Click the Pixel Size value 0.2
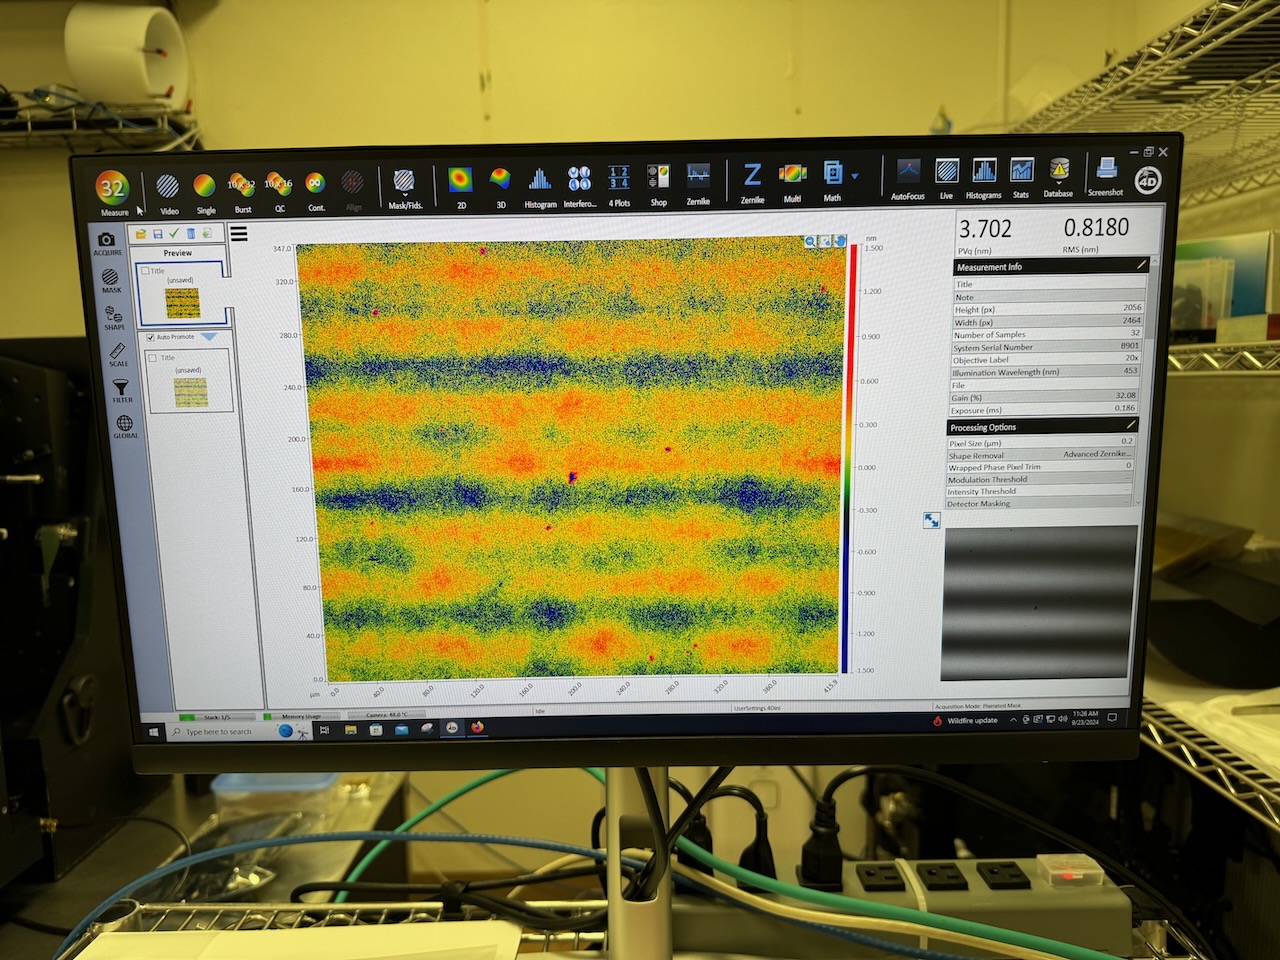1280x960 pixels. 1127,441
